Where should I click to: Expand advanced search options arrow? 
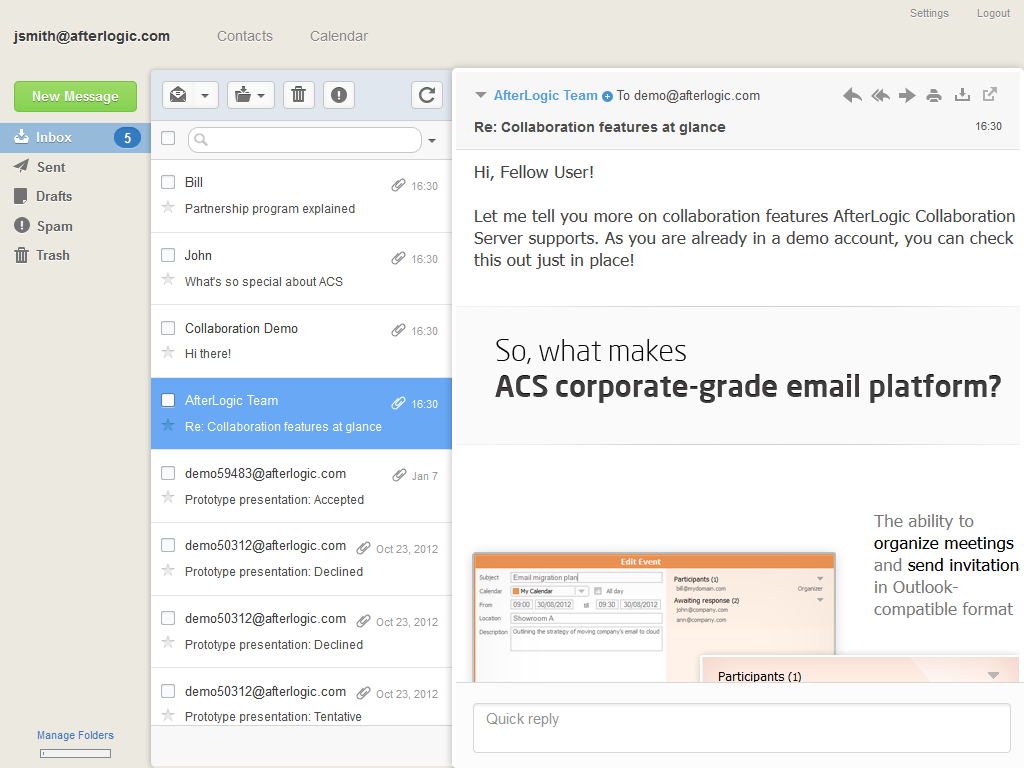(432, 141)
